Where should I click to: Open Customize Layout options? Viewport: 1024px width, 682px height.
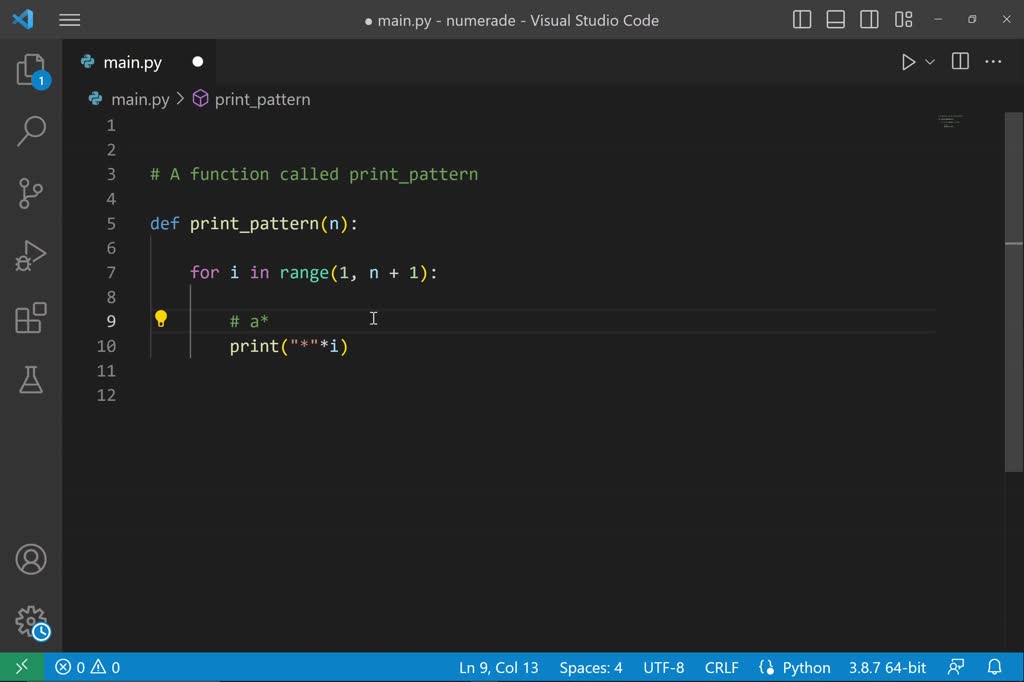pos(903,20)
